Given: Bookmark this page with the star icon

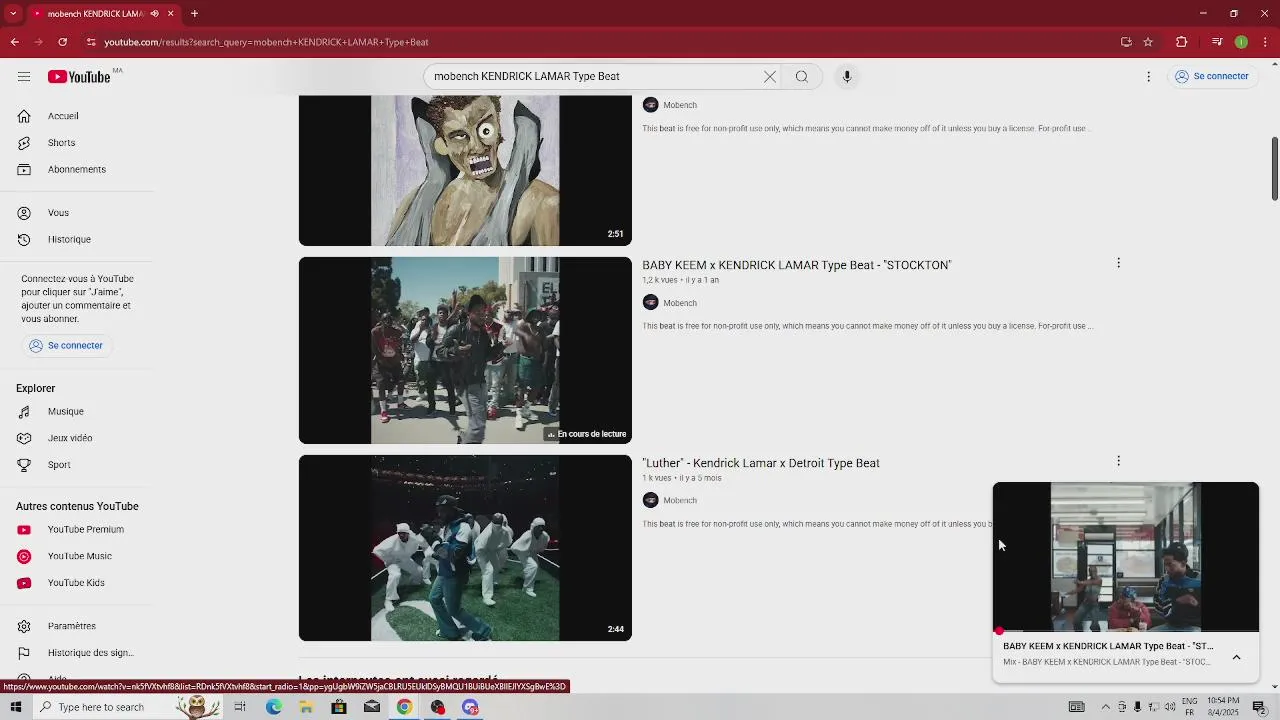Looking at the screenshot, I should (1148, 42).
